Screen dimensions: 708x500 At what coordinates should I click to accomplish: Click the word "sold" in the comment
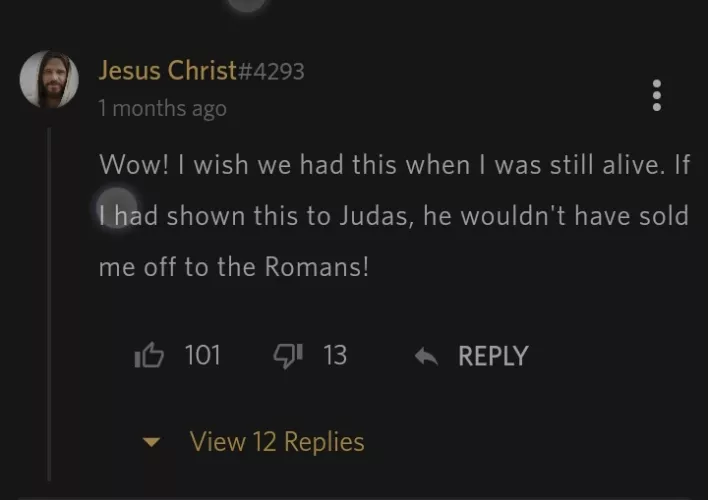664,216
